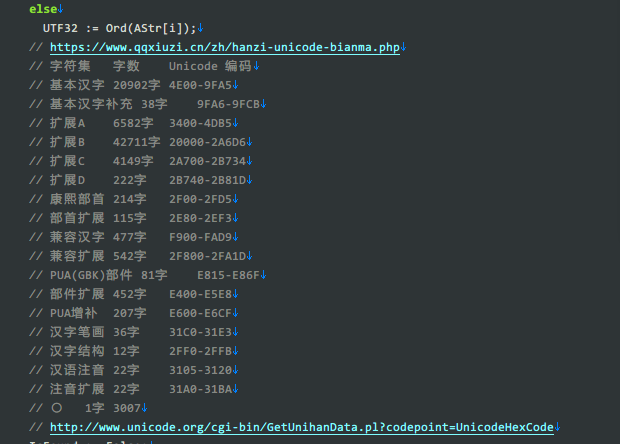Open the unicode.org GetUnihanData link
The height and width of the screenshot is (444, 620).
(300, 427)
